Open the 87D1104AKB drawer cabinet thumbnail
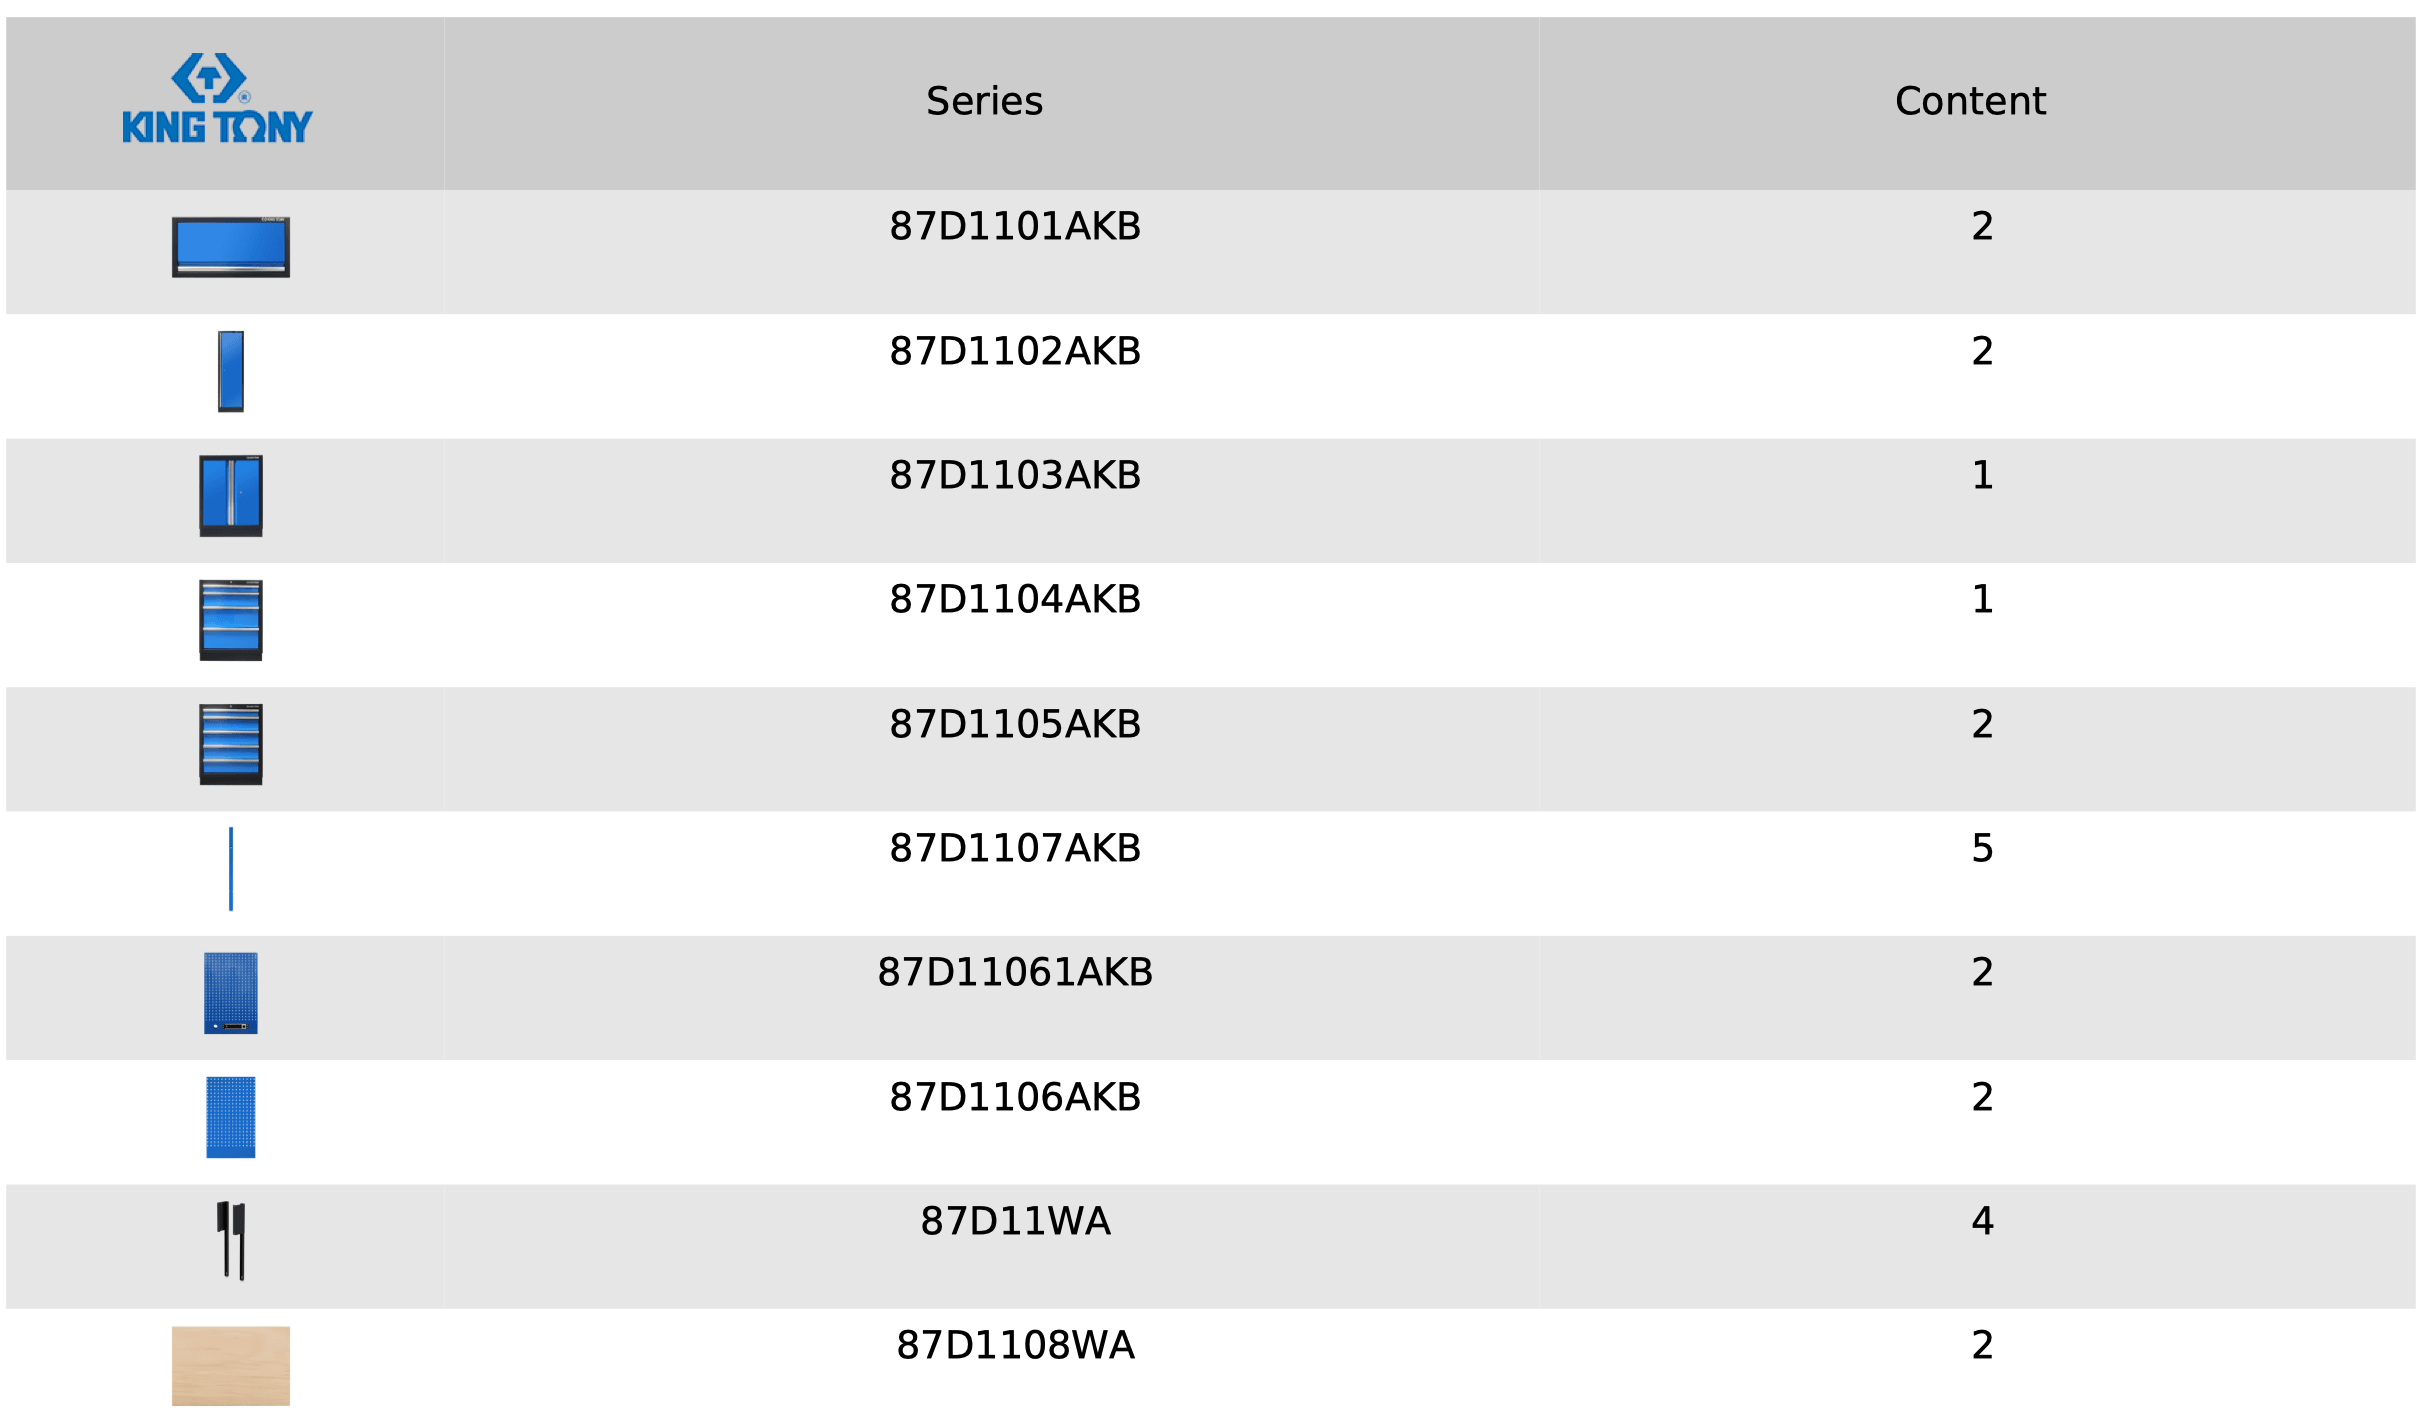The width and height of the screenshot is (2434, 1414). click(231, 620)
